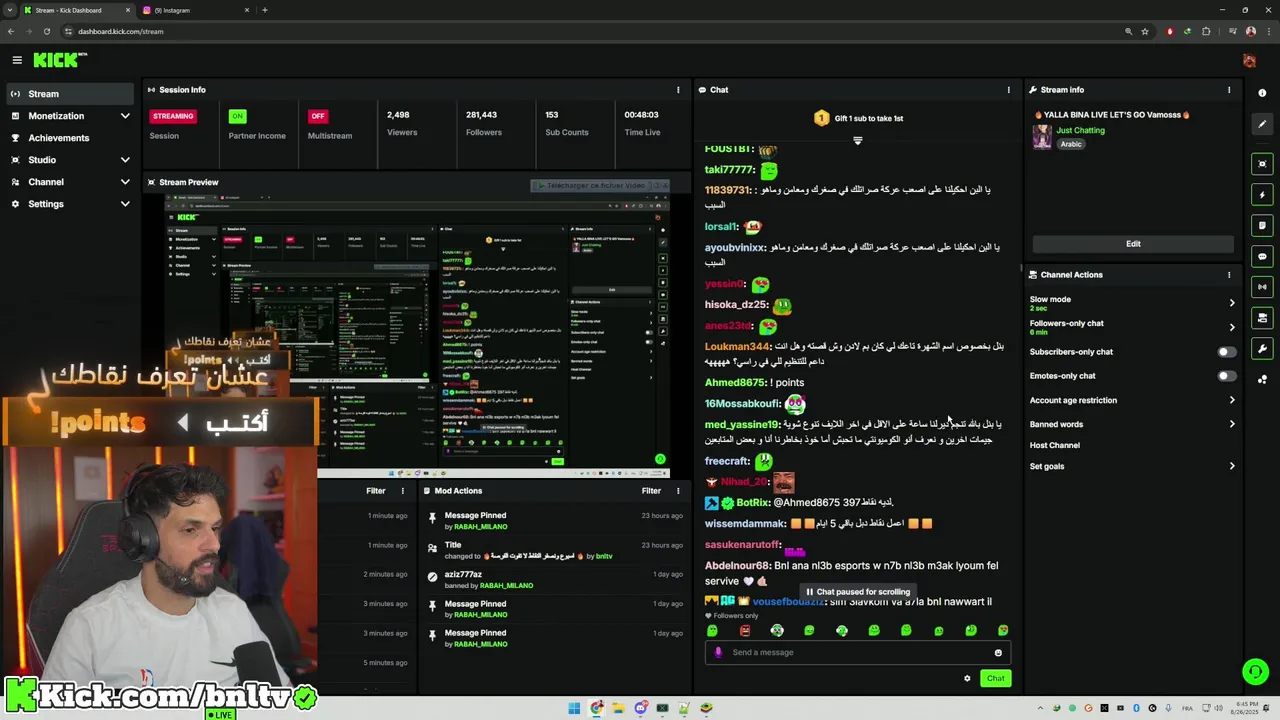Viewport: 1280px width, 720px height.
Task: Click Filter in the panel left of Mod Actions
Action: tap(376, 491)
